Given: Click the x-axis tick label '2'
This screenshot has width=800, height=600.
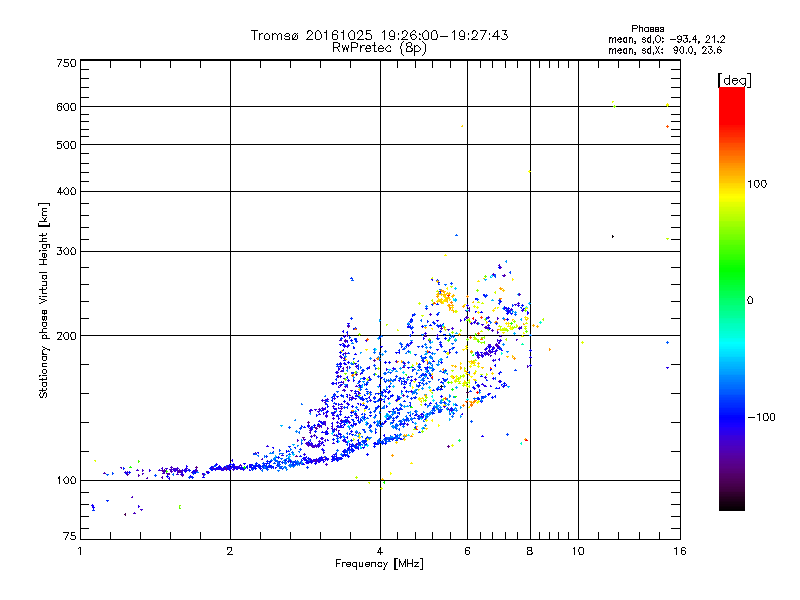Looking at the screenshot, I should tap(230, 551).
